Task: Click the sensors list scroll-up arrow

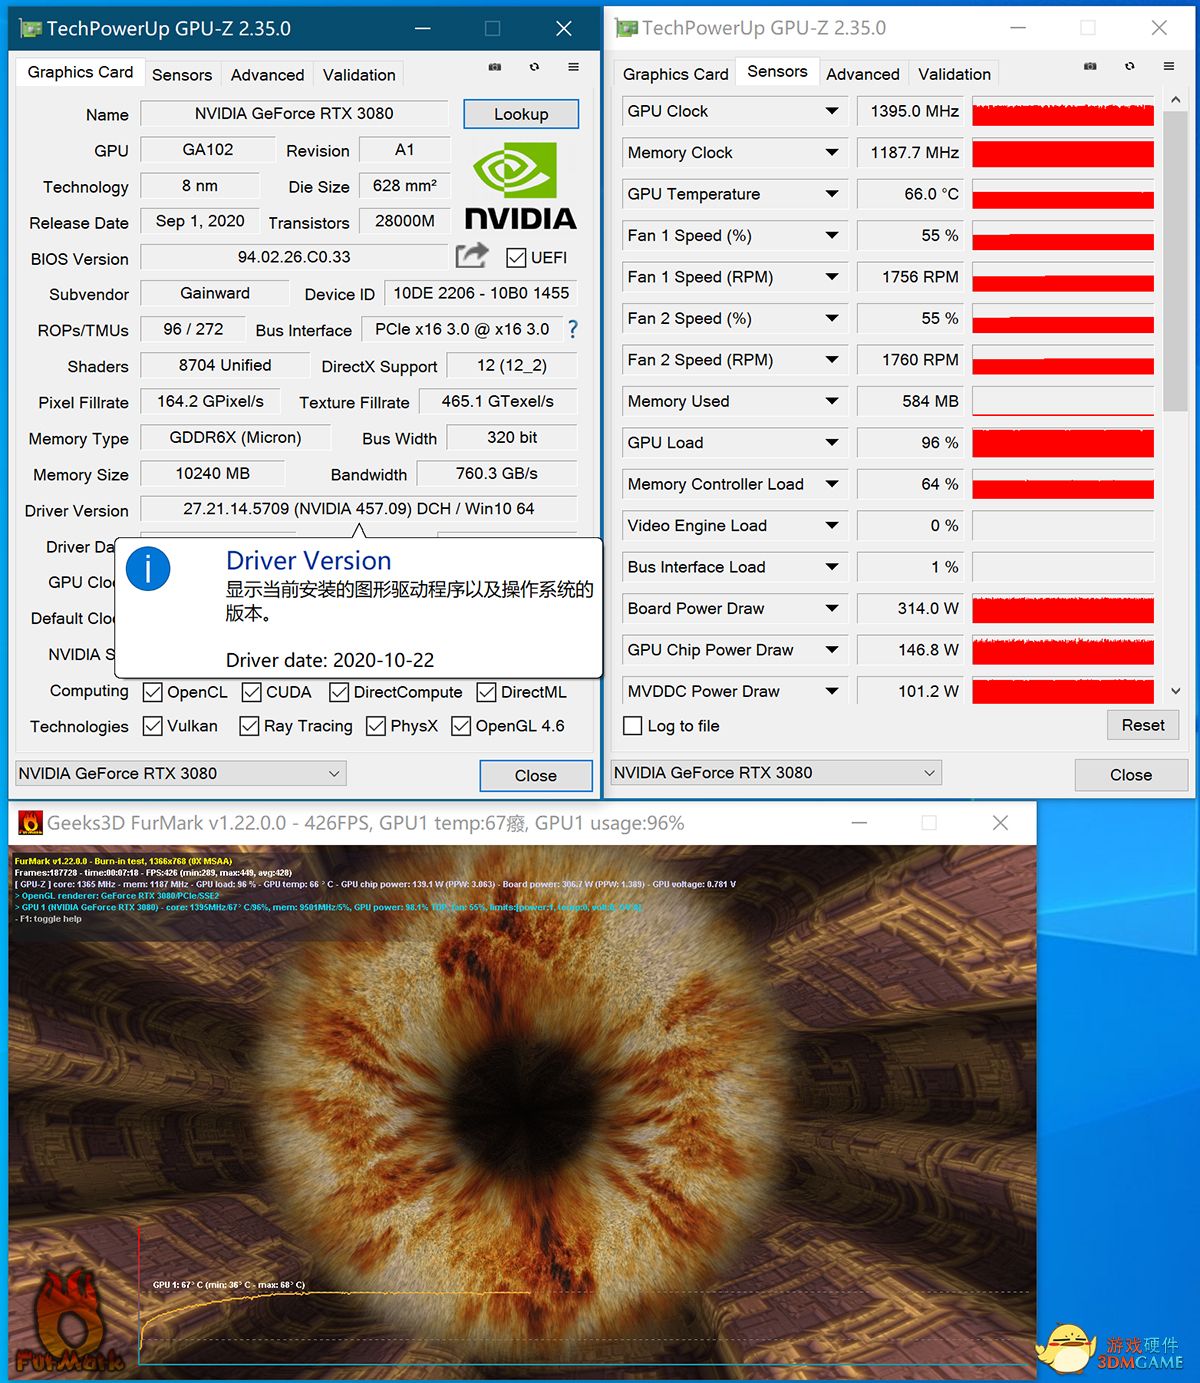Action: tap(1176, 100)
